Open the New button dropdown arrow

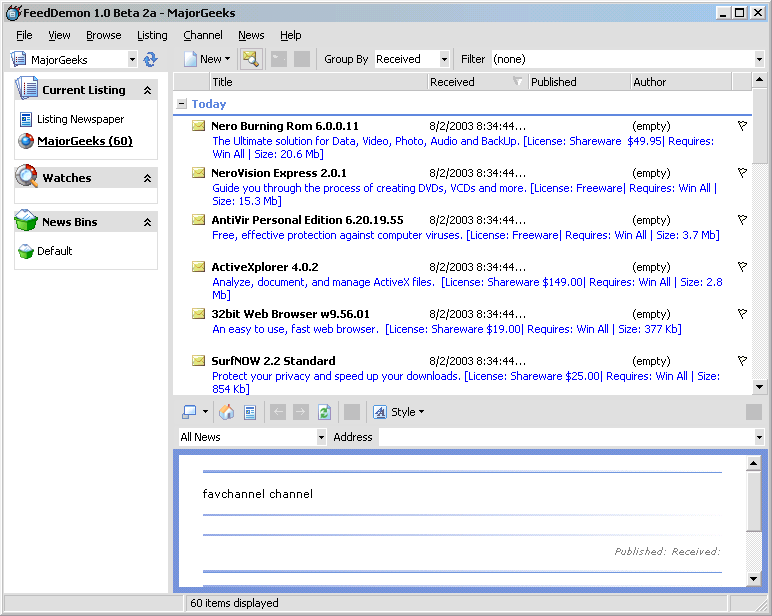point(227,59)
